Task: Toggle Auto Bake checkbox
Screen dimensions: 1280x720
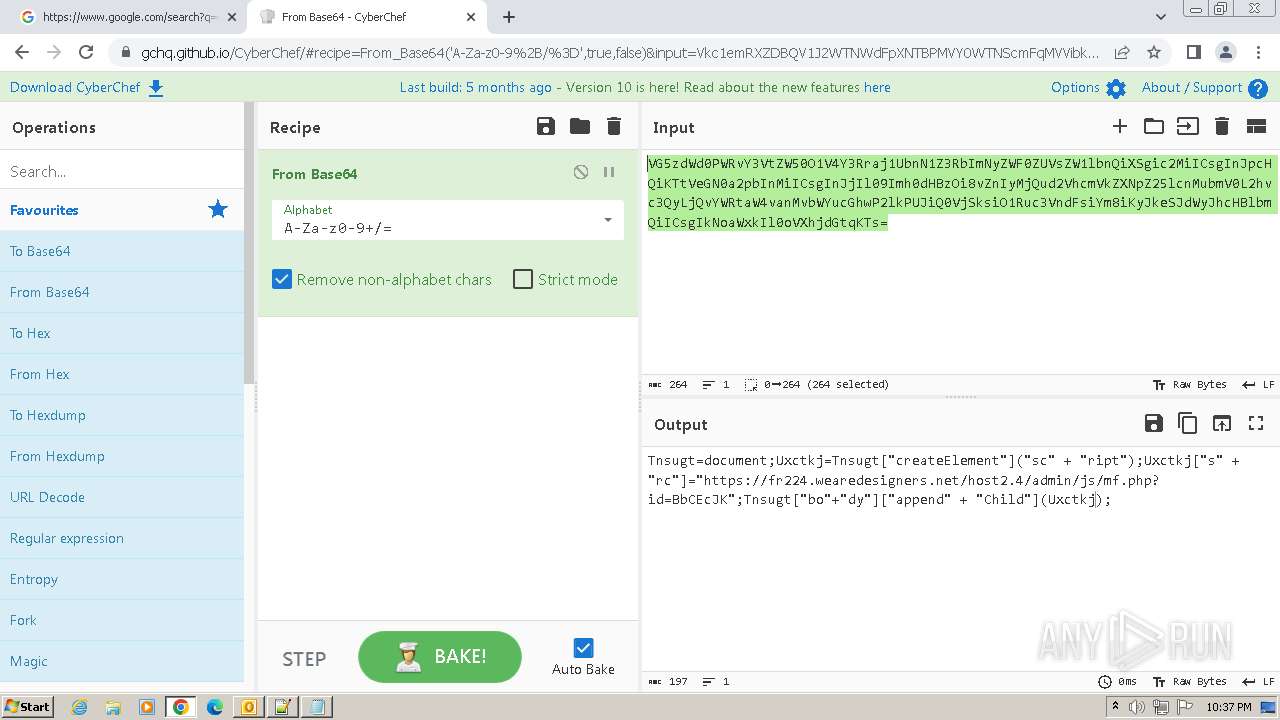Action: [x=583, y=648]
